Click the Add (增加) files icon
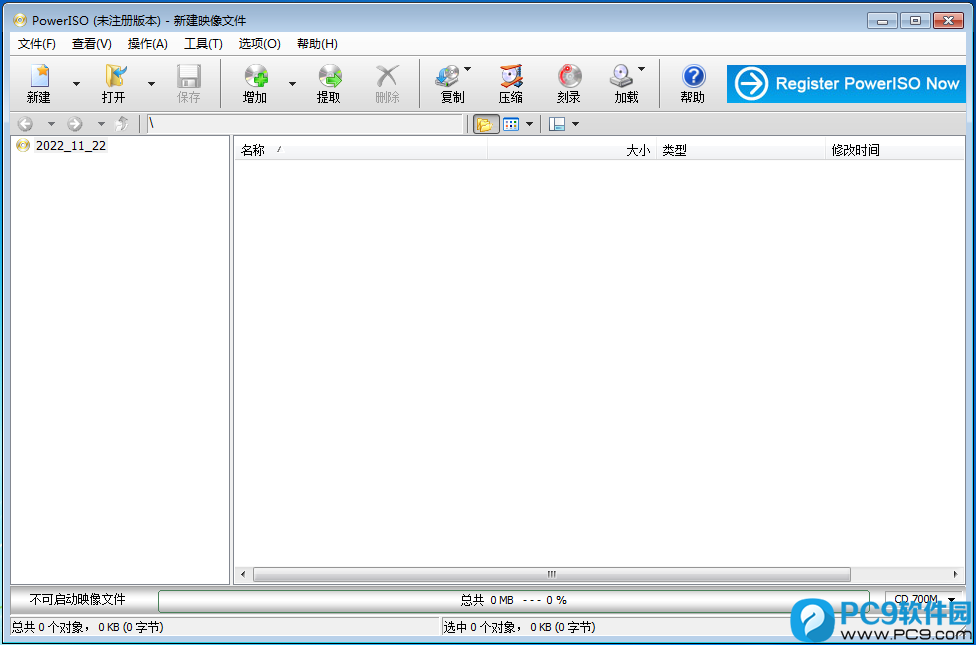Screen dimensions: 976x645 [256, 77]
